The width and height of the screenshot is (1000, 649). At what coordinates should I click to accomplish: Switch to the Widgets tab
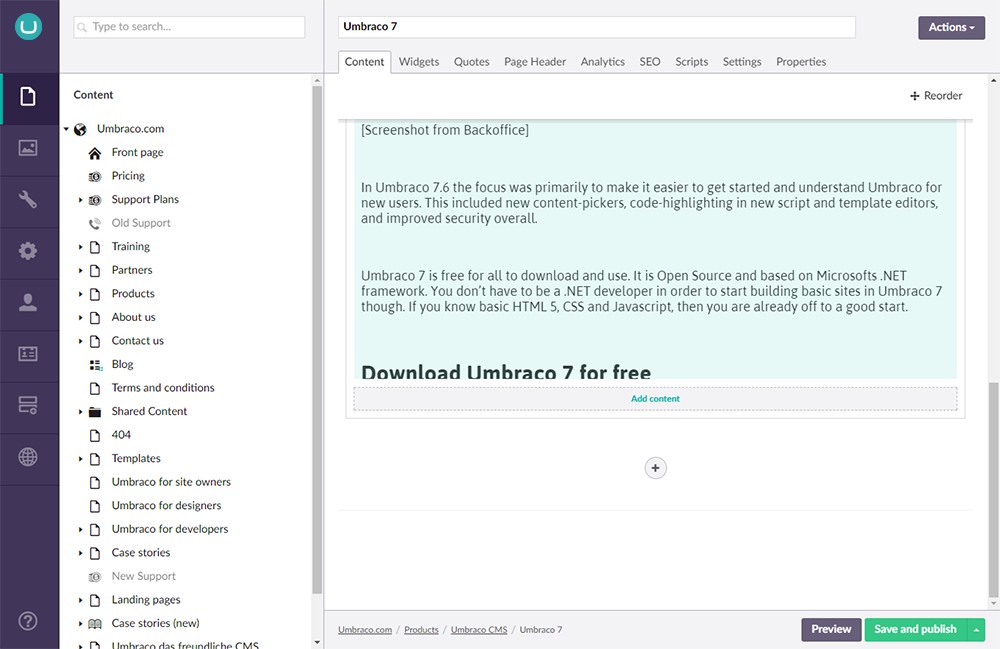coord(419,62)
